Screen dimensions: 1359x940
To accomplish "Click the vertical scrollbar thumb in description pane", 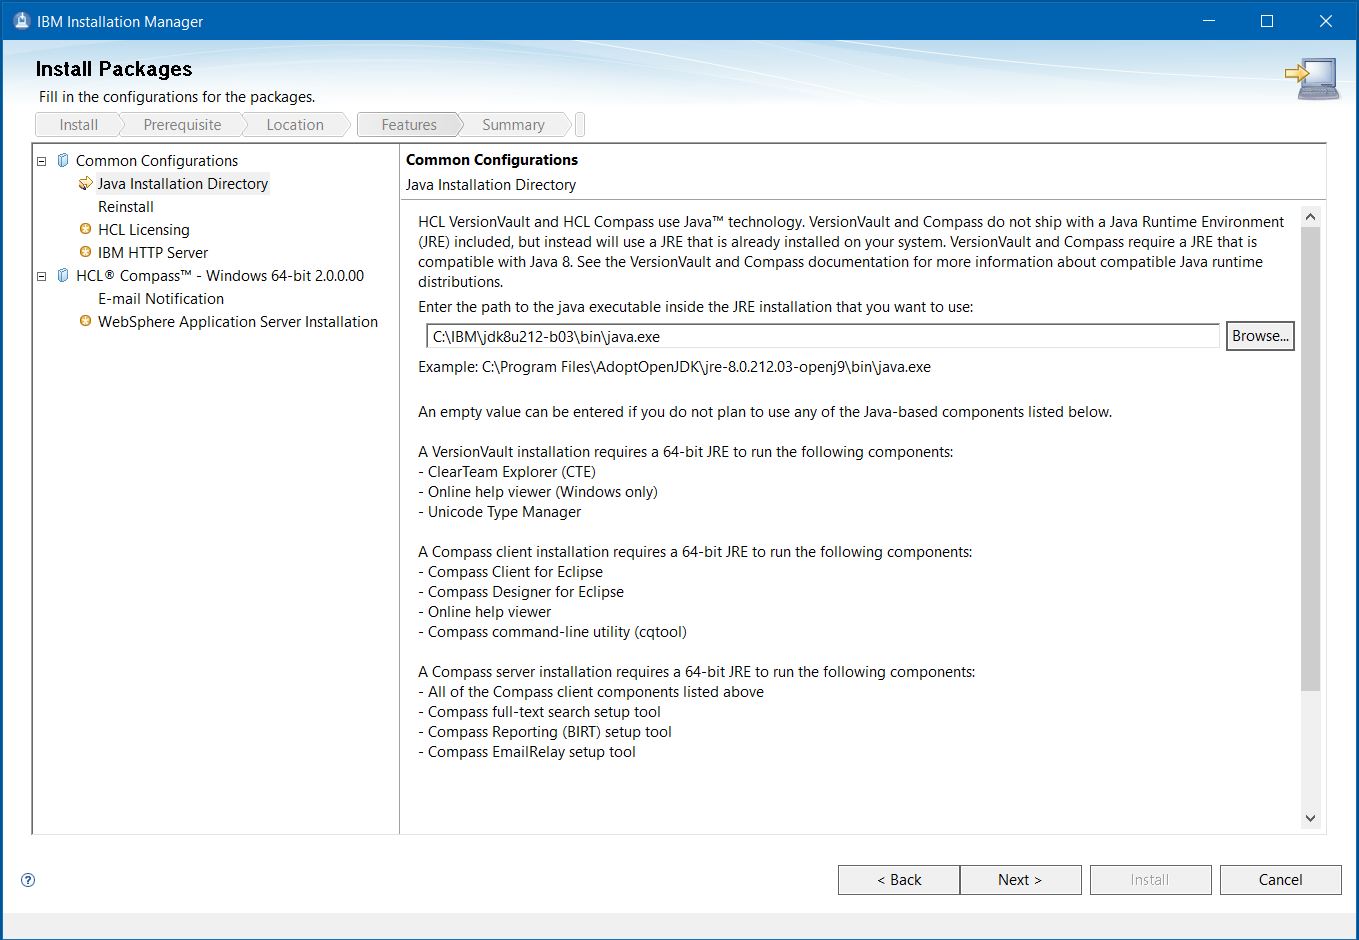I will (1311, 458).
